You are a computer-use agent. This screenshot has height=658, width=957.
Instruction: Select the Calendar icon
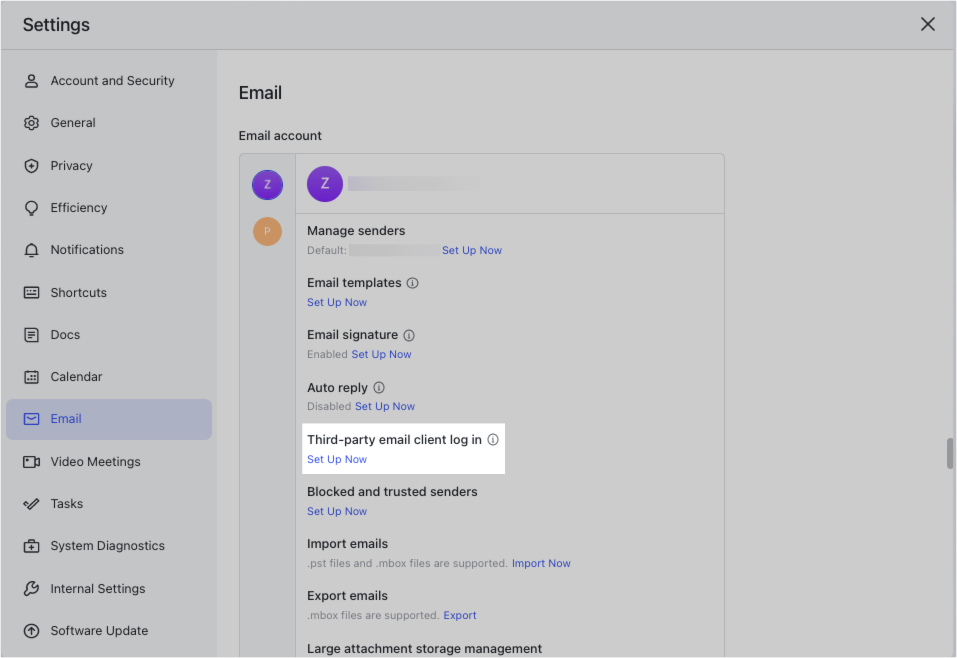(x=31, y=376)
